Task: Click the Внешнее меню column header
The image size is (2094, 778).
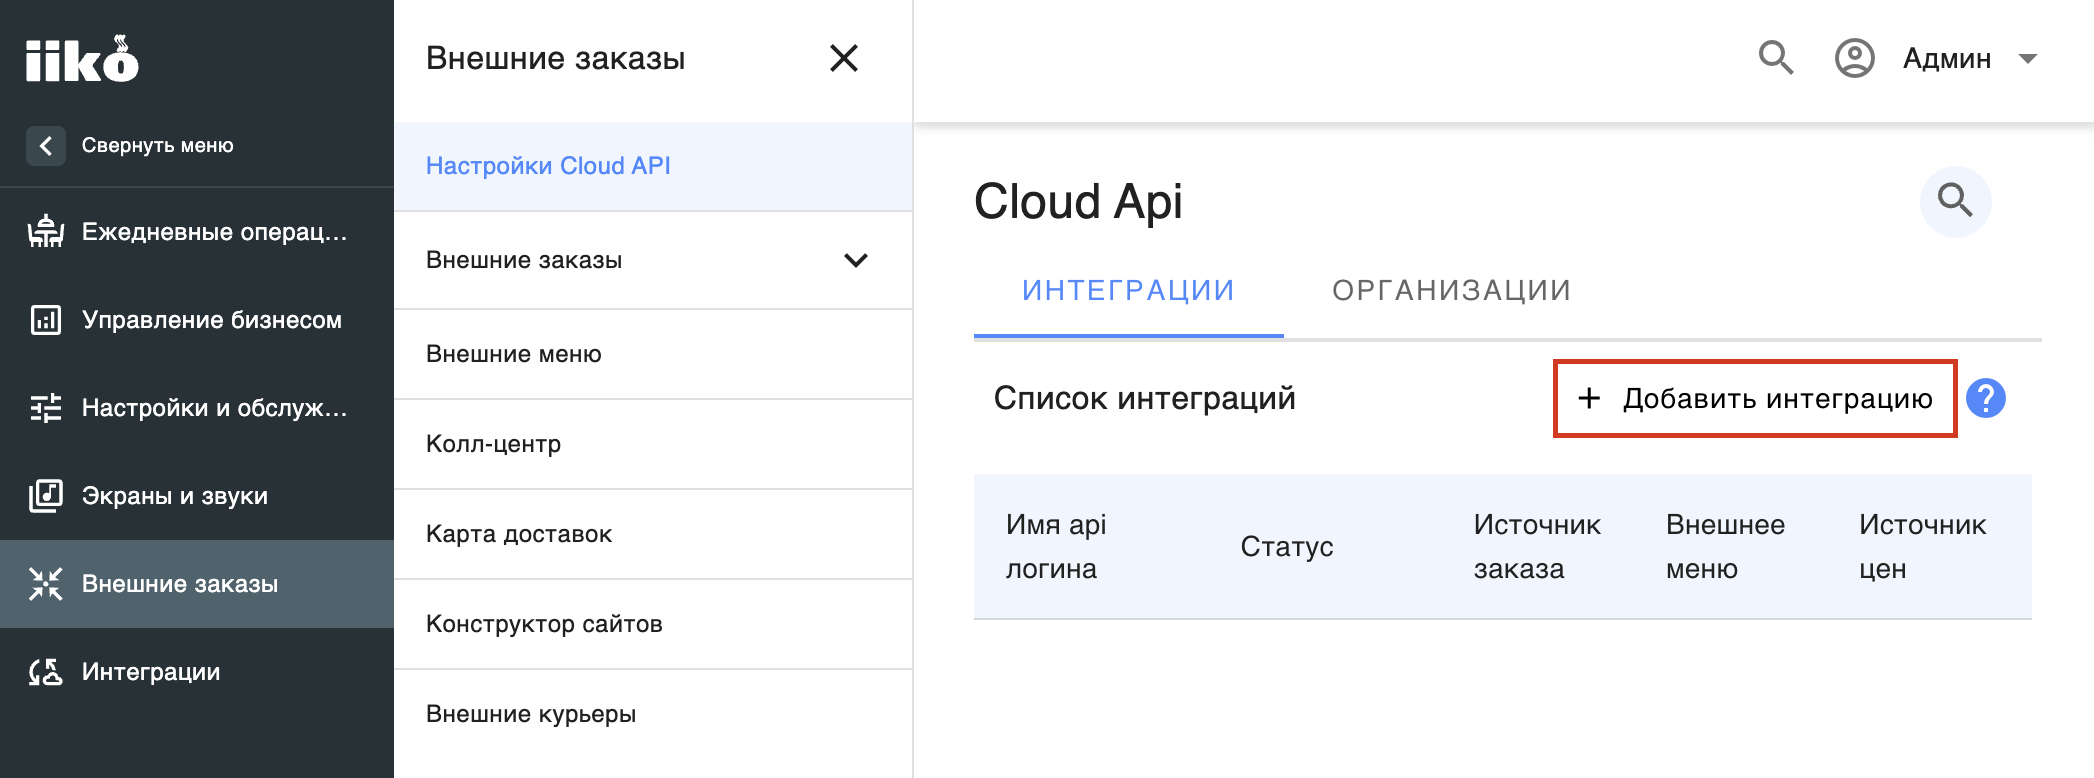Action: click(x=1725, y=547)
